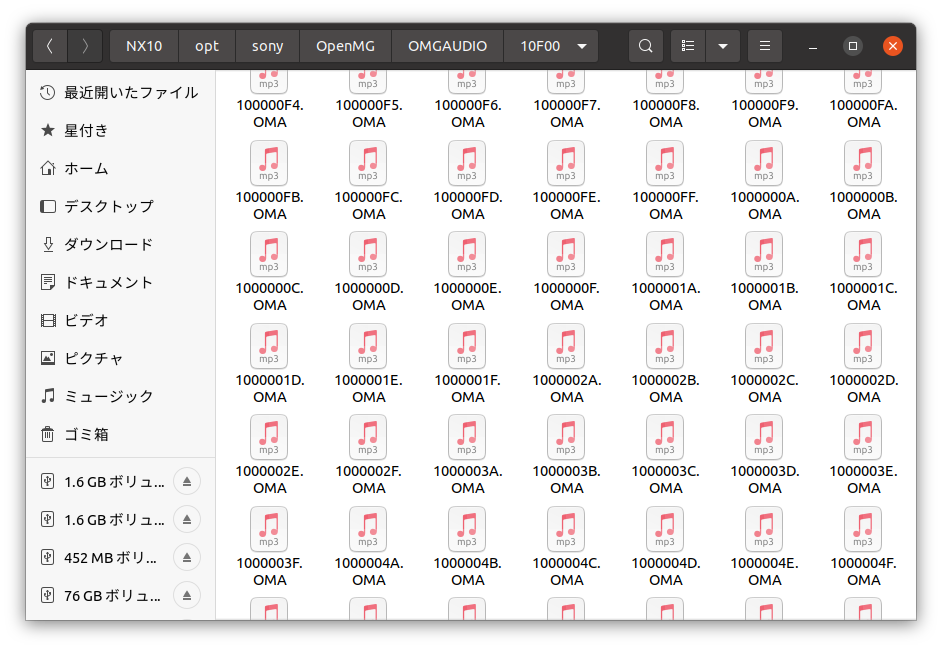Open 星付き starred items
The height and width of the screenshot is (649, 942).
[120, 130]
